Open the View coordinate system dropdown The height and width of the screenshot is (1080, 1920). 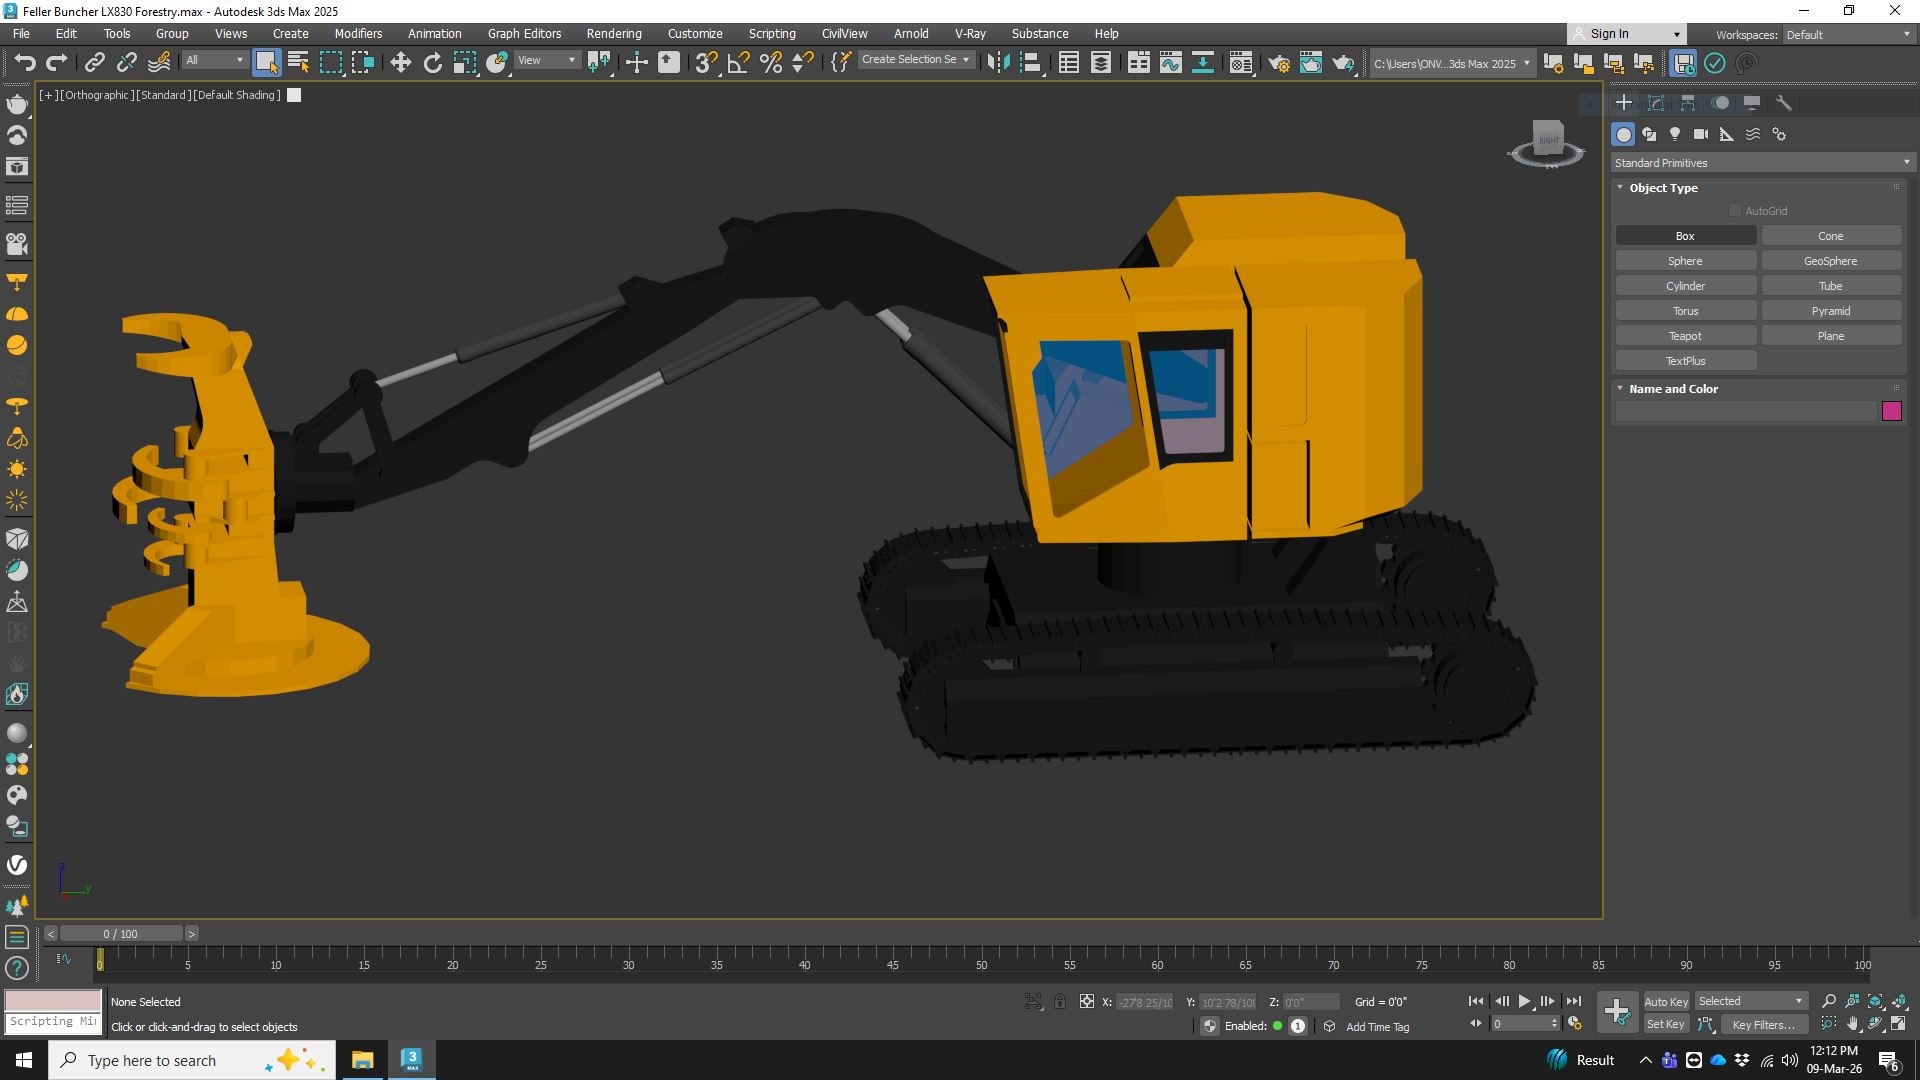546,60
